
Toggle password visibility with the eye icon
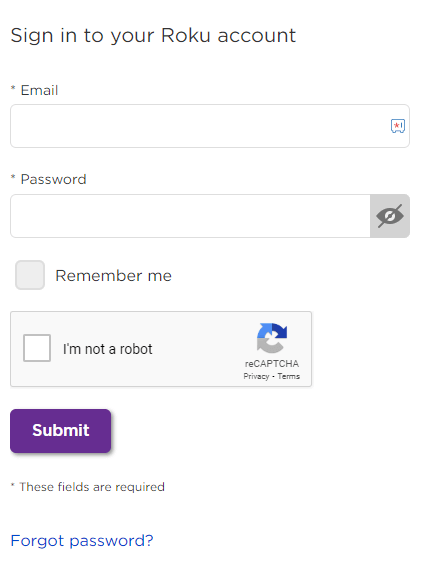pyautogui.click(x=390, y=216)
